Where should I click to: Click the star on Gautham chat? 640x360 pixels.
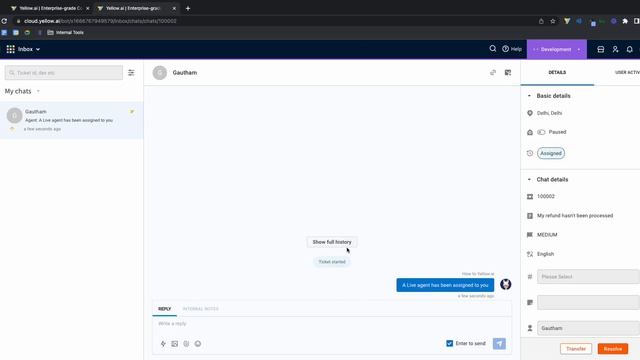click(x=132, y=111)
